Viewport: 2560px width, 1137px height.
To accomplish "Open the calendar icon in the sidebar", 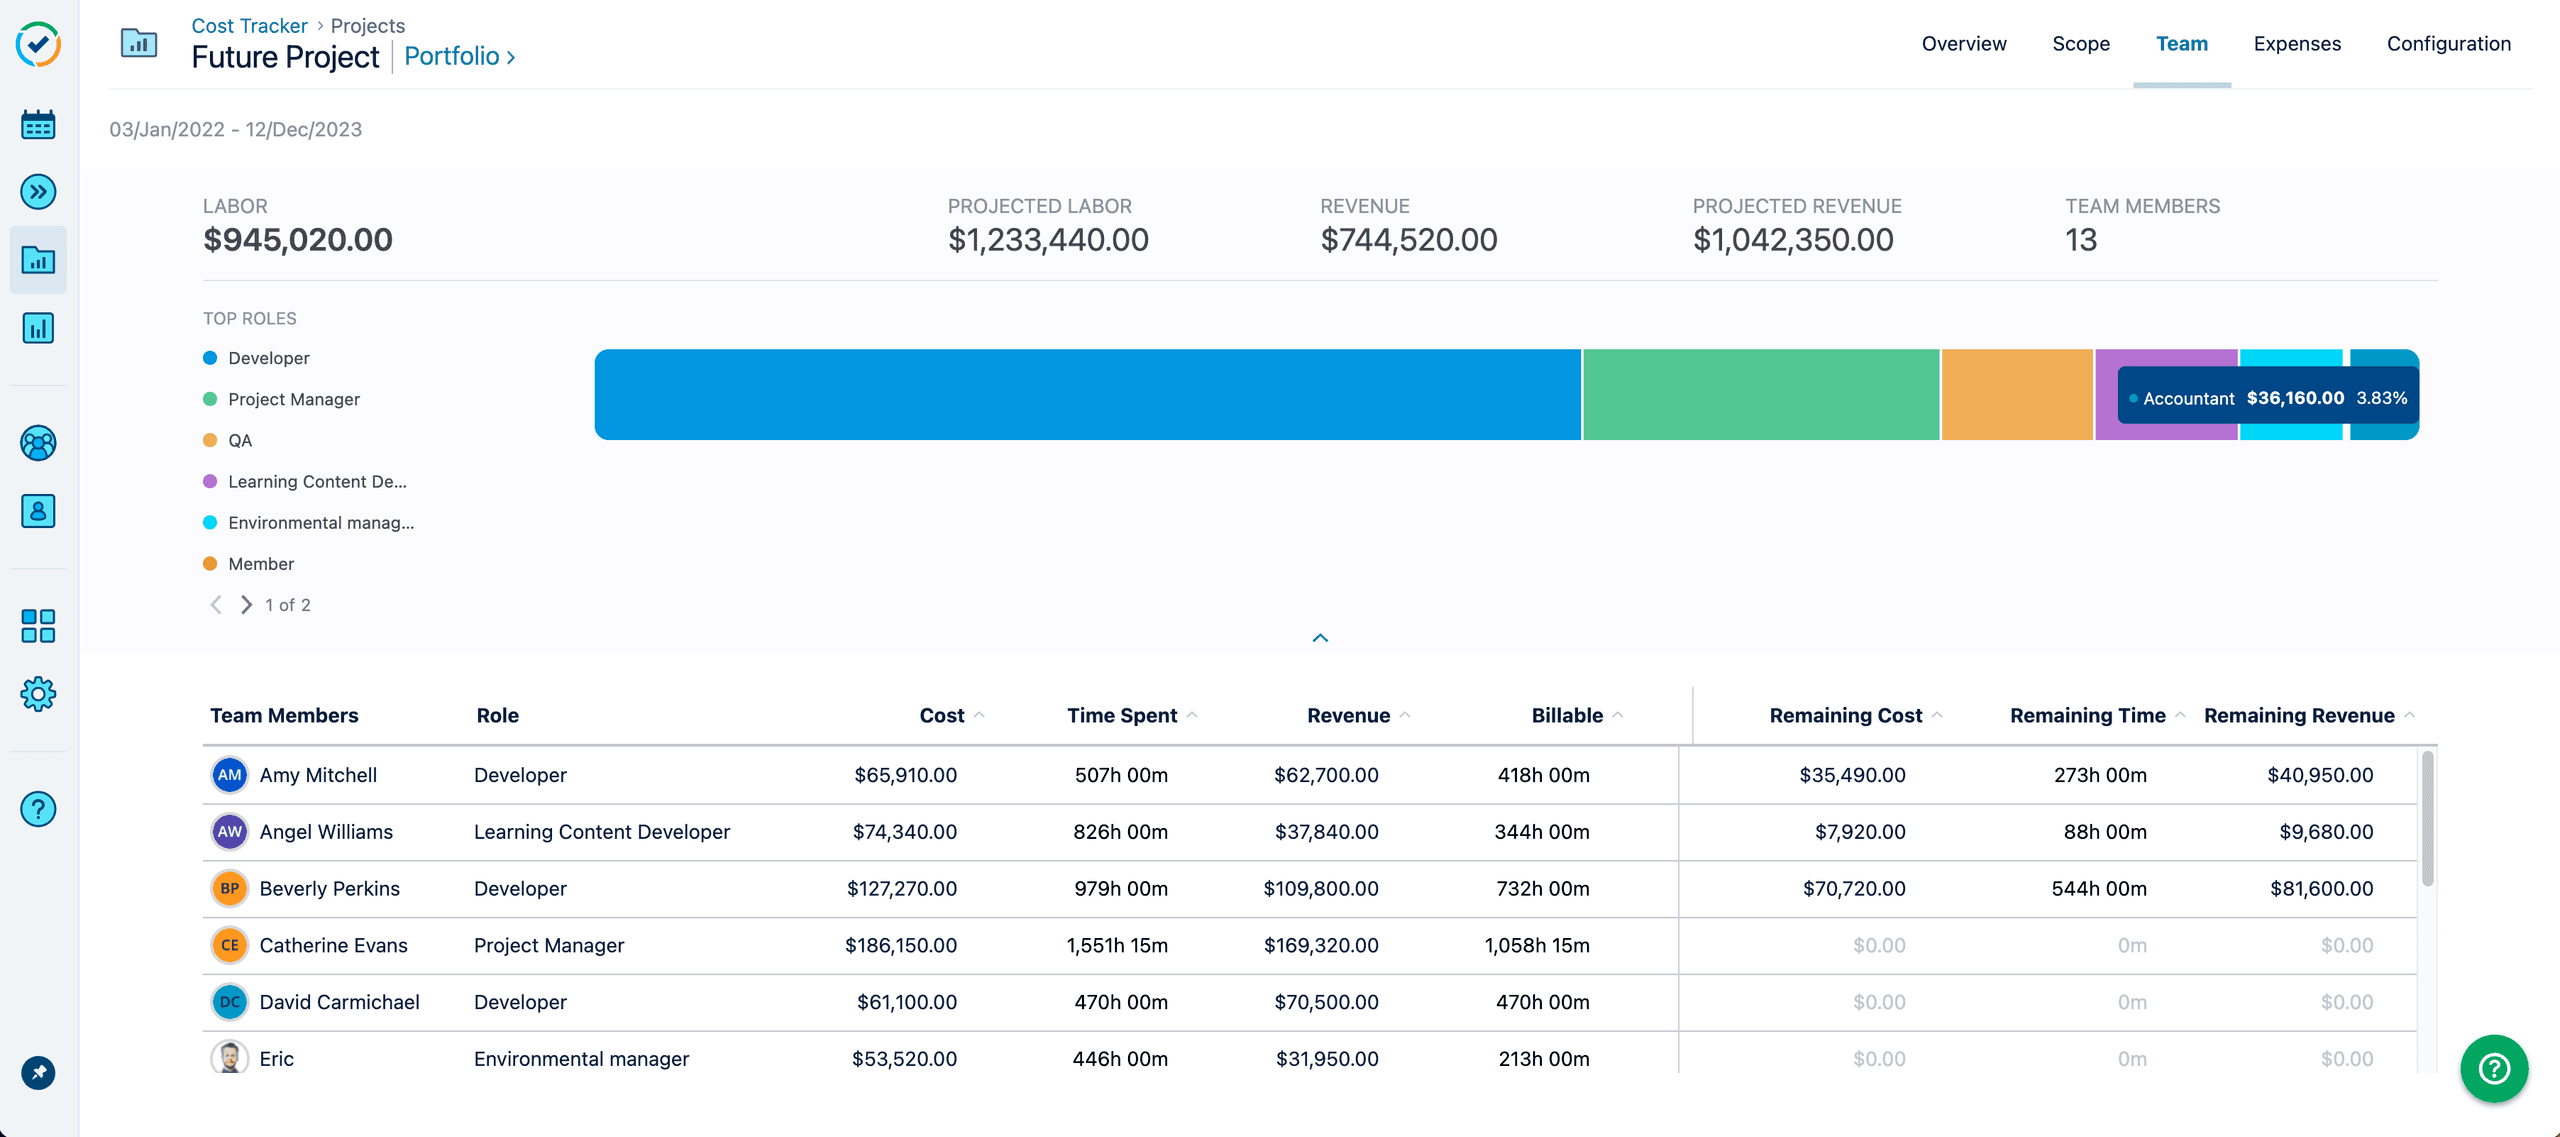I will pyautogui.click(x=38, y=125).
